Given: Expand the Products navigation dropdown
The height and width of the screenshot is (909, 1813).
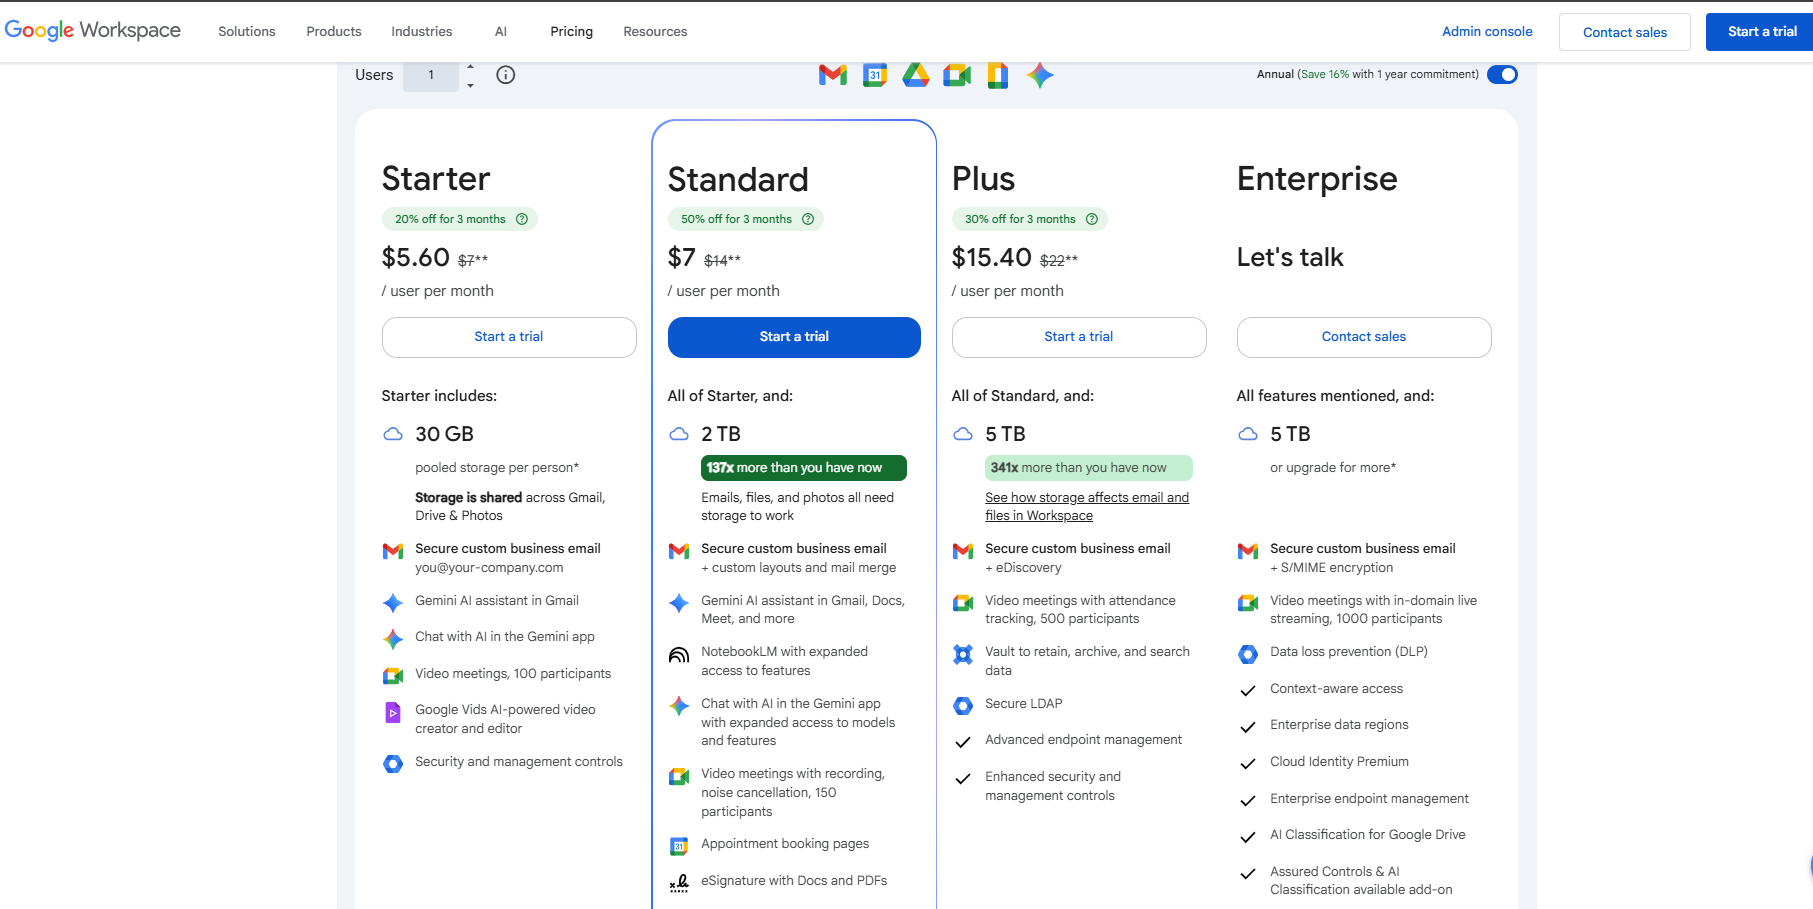Looking at the screenshot, I should click(x=333, y=31).
